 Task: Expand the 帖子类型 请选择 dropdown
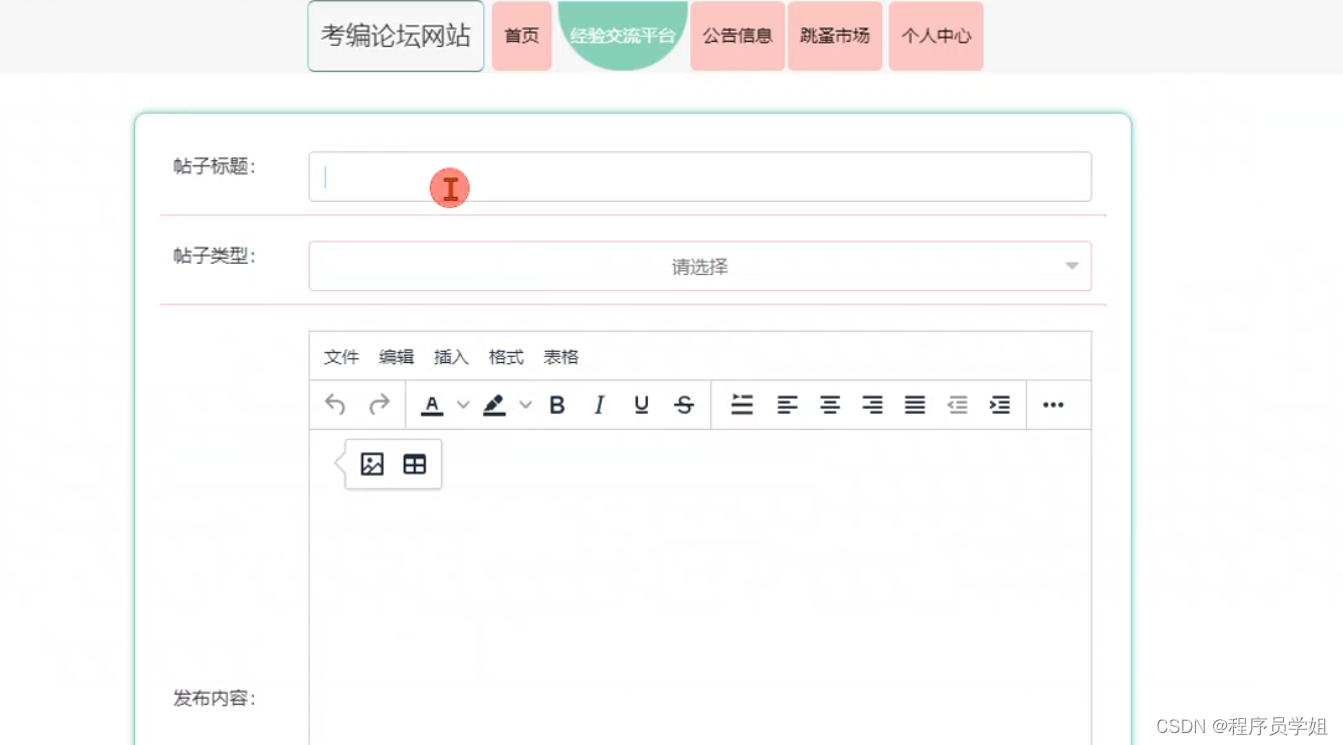700,267
